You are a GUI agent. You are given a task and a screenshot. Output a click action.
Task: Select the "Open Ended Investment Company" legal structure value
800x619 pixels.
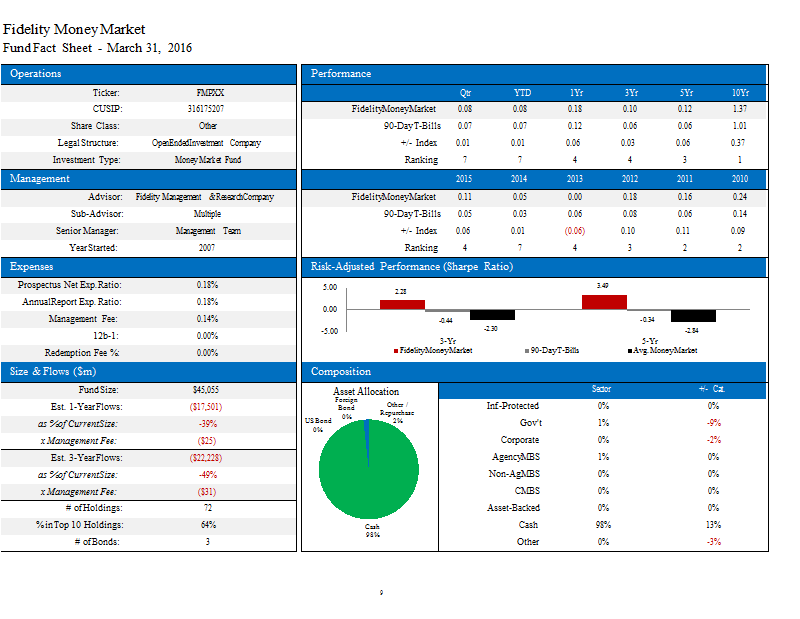click(206, 143)
